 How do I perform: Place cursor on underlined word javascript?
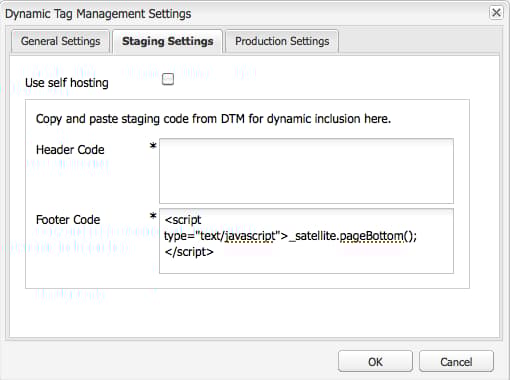point(250,236)
